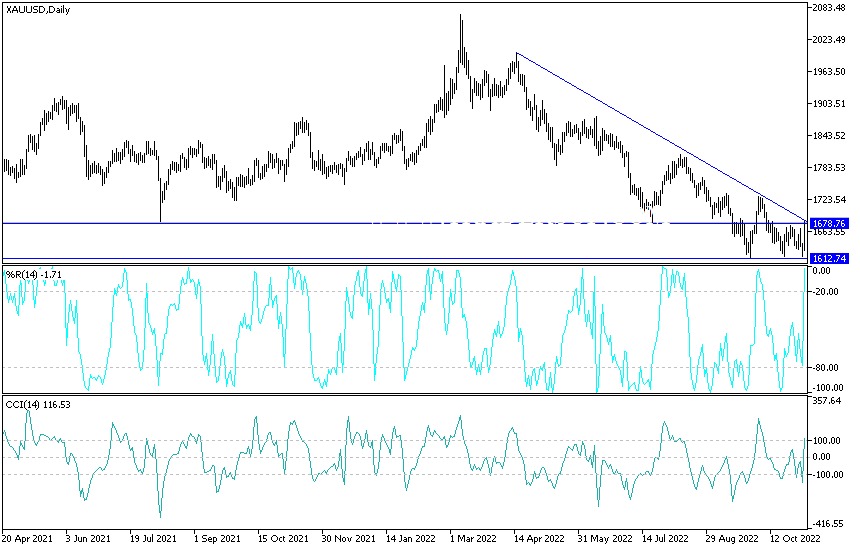Image resolution: width=860 pixels, height=550 pixels.
Task: Click the 31 May 2022 date label
Action: tap(604, 538)
